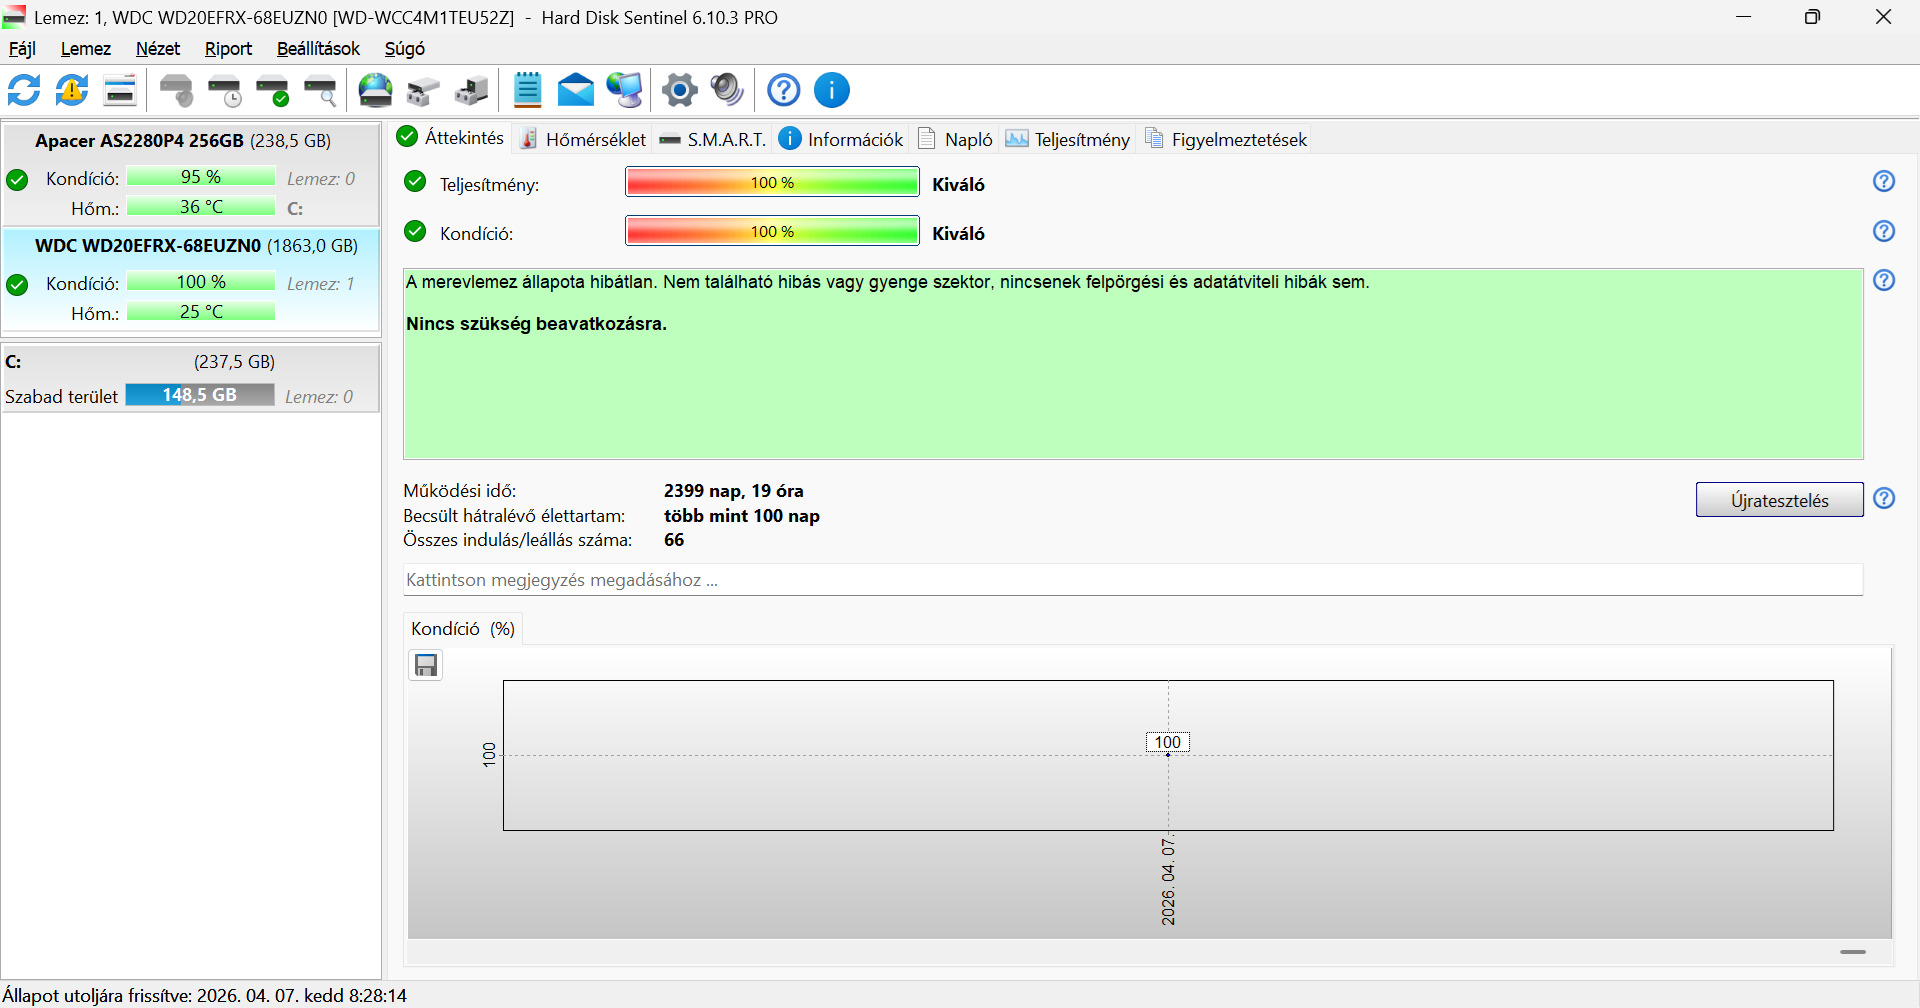
Task: Open the Beállítások menu
Action: (x=318, y=48)
